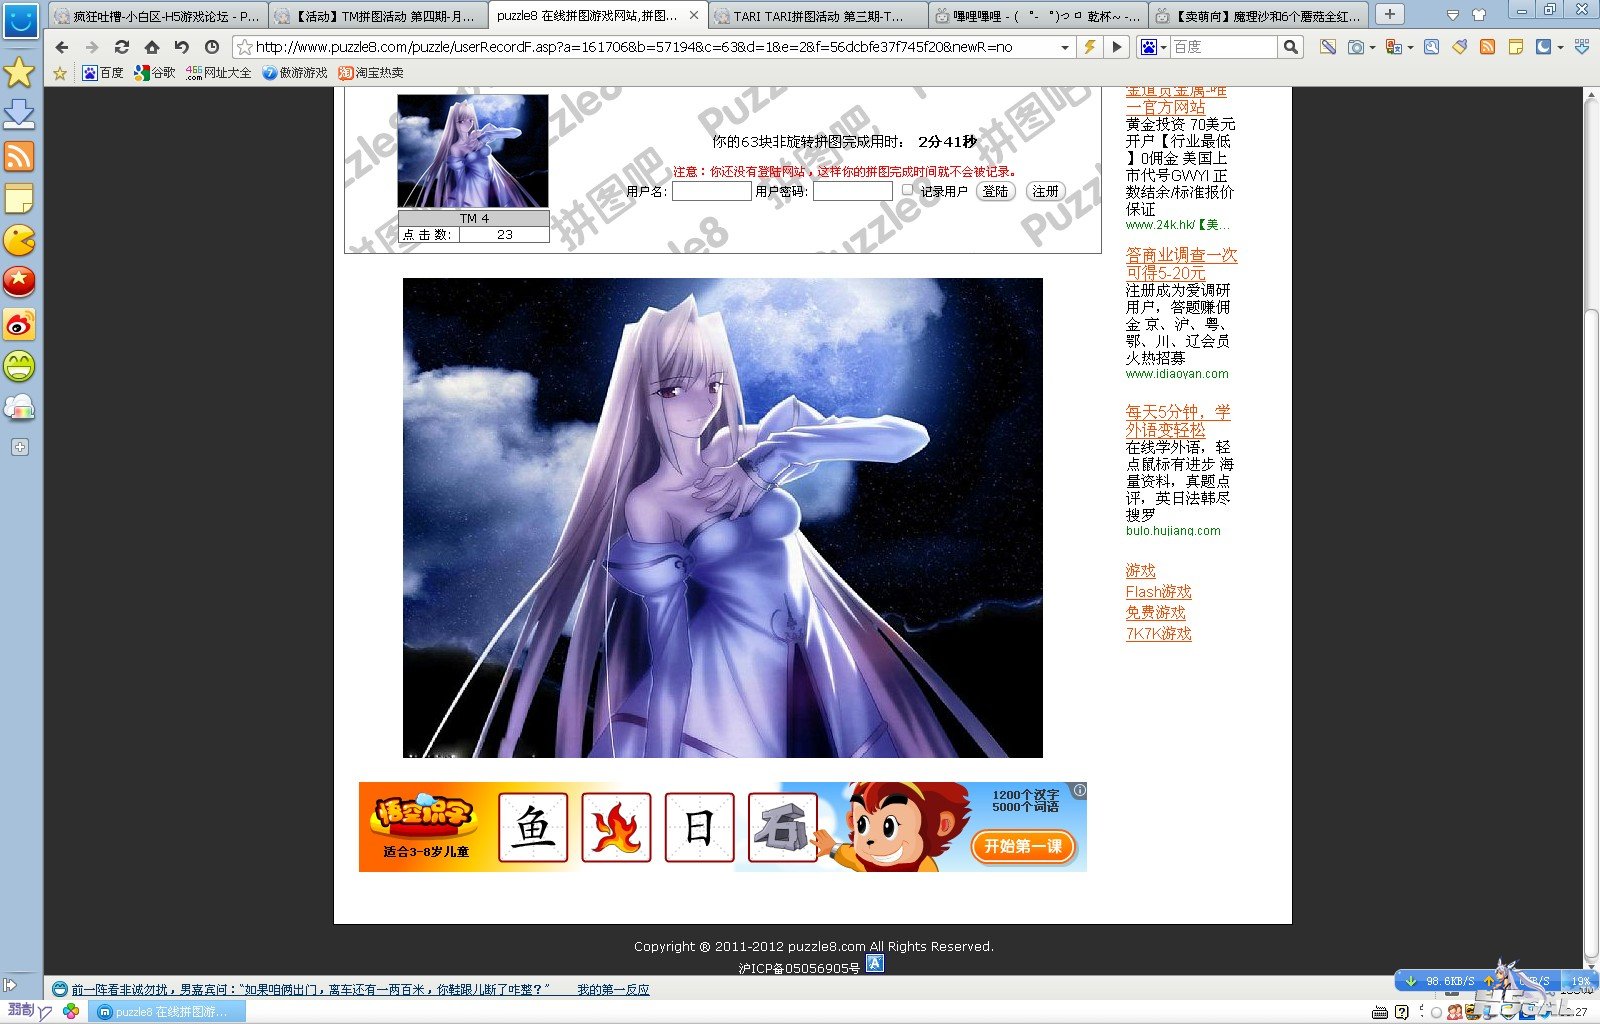Image resolution: width=1600 pixels, height=1024 pixels.
Task: Open the cloud photo sidebar icon
Action: click(x=19, y=407)
